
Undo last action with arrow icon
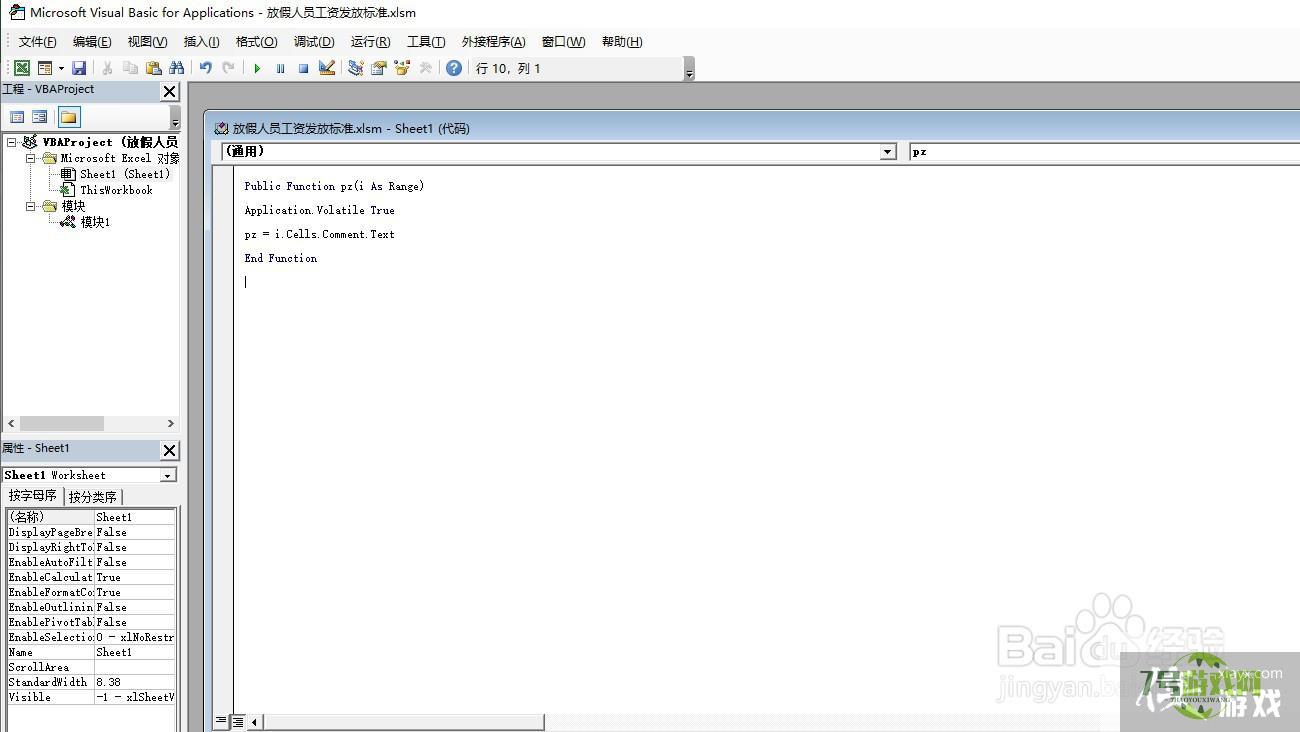pyautogui.click(x=205, y=68)
